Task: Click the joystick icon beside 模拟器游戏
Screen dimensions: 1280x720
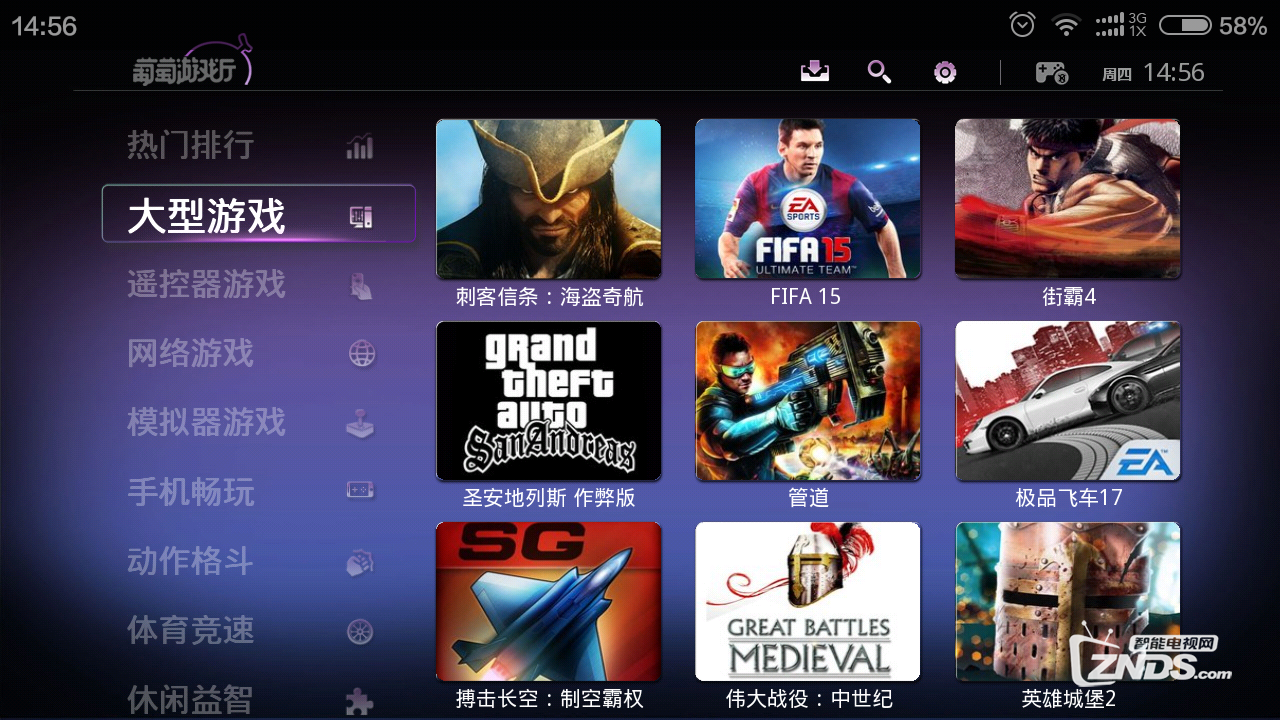Action: [360, 424]
